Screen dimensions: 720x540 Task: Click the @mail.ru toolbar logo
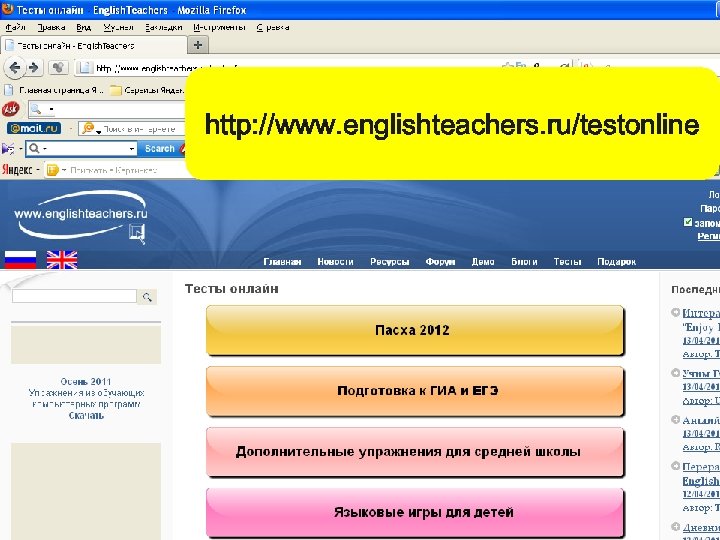[x=34, y=128]
